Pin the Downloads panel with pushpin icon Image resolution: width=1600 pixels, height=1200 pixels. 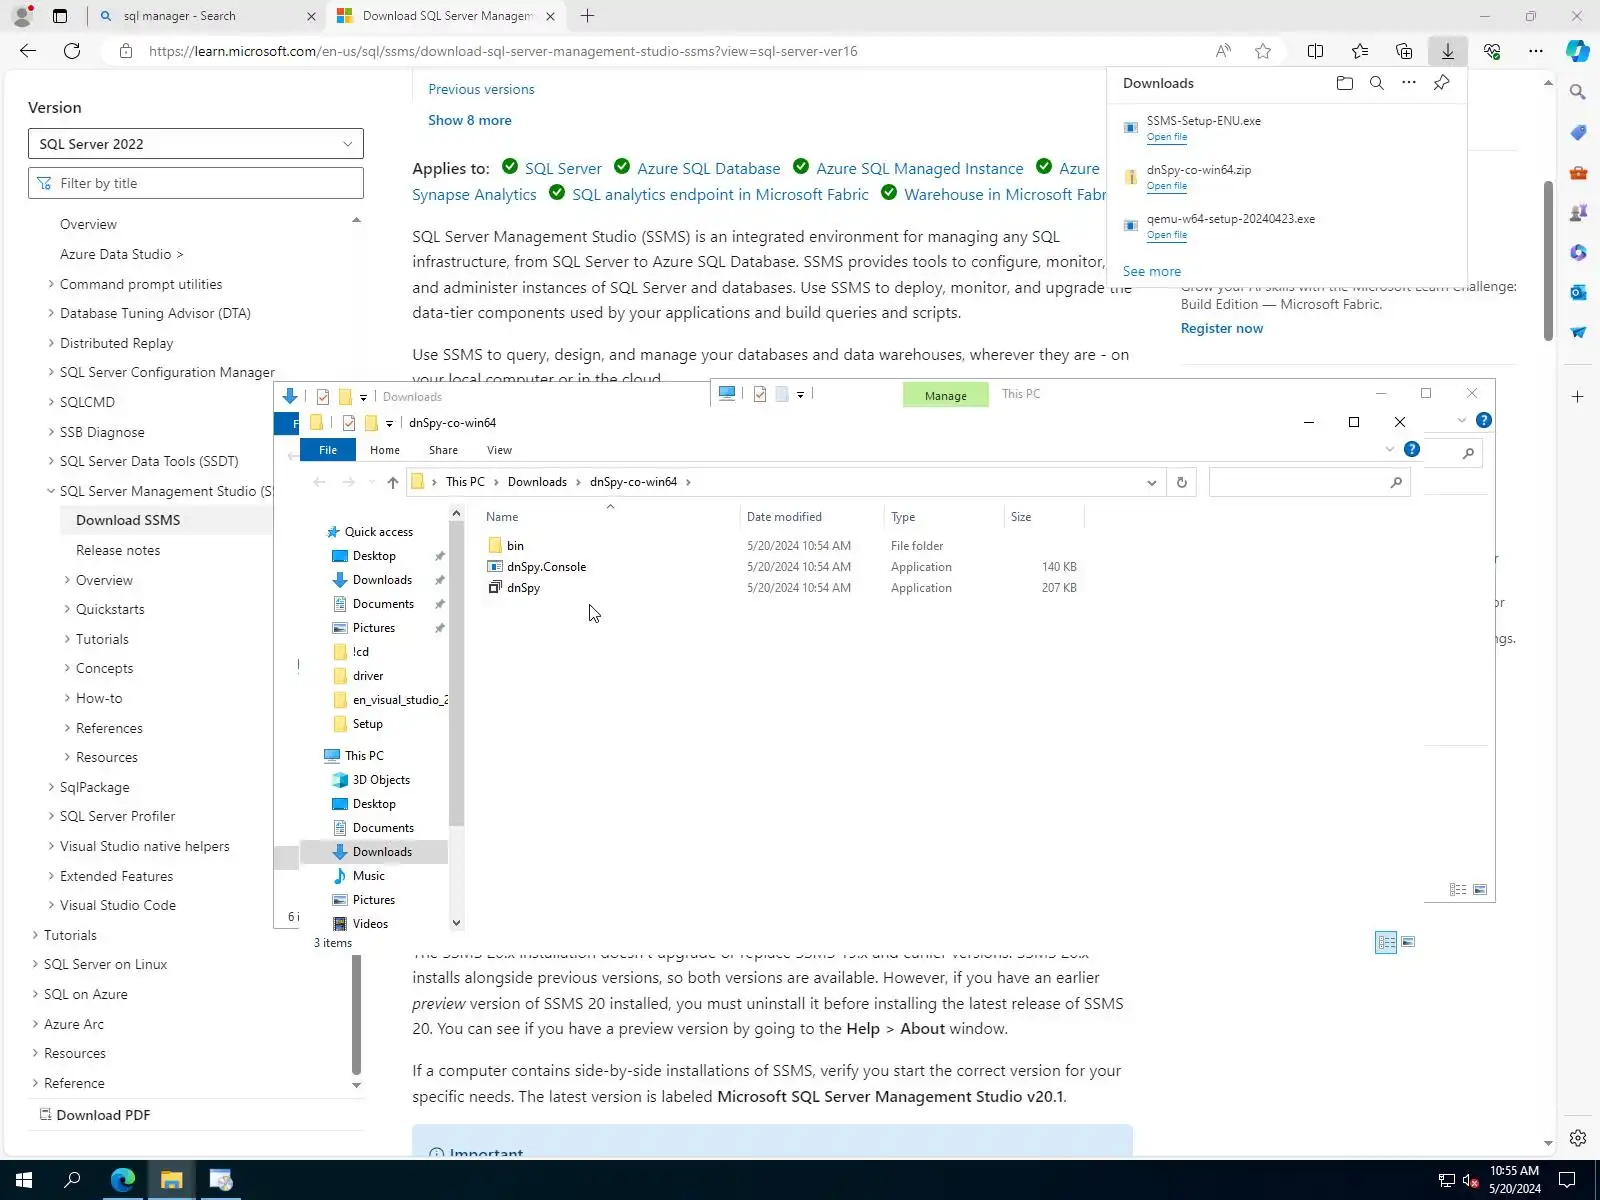pos(1441,83)
